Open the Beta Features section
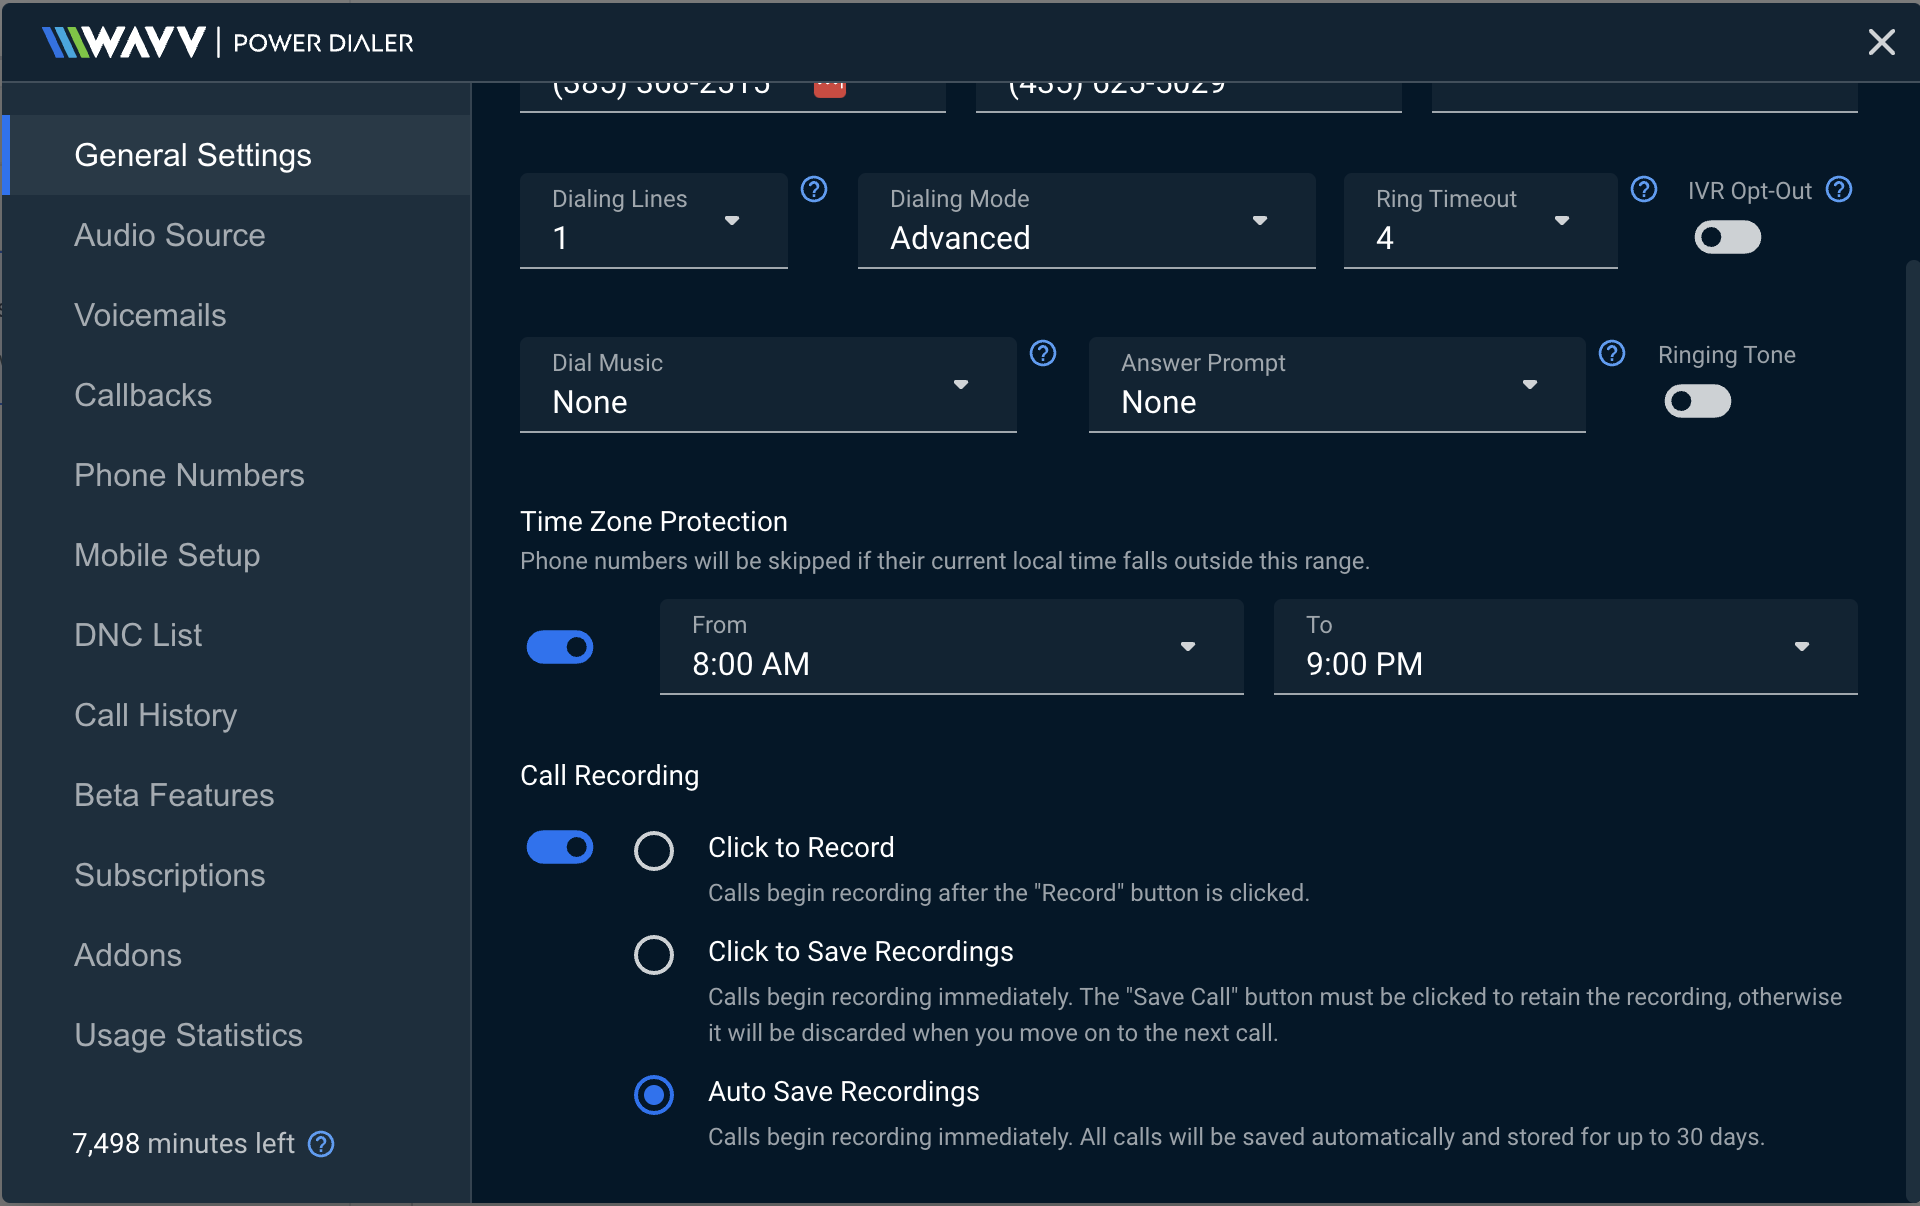Screen dimensions: 1920x1206 236,795
